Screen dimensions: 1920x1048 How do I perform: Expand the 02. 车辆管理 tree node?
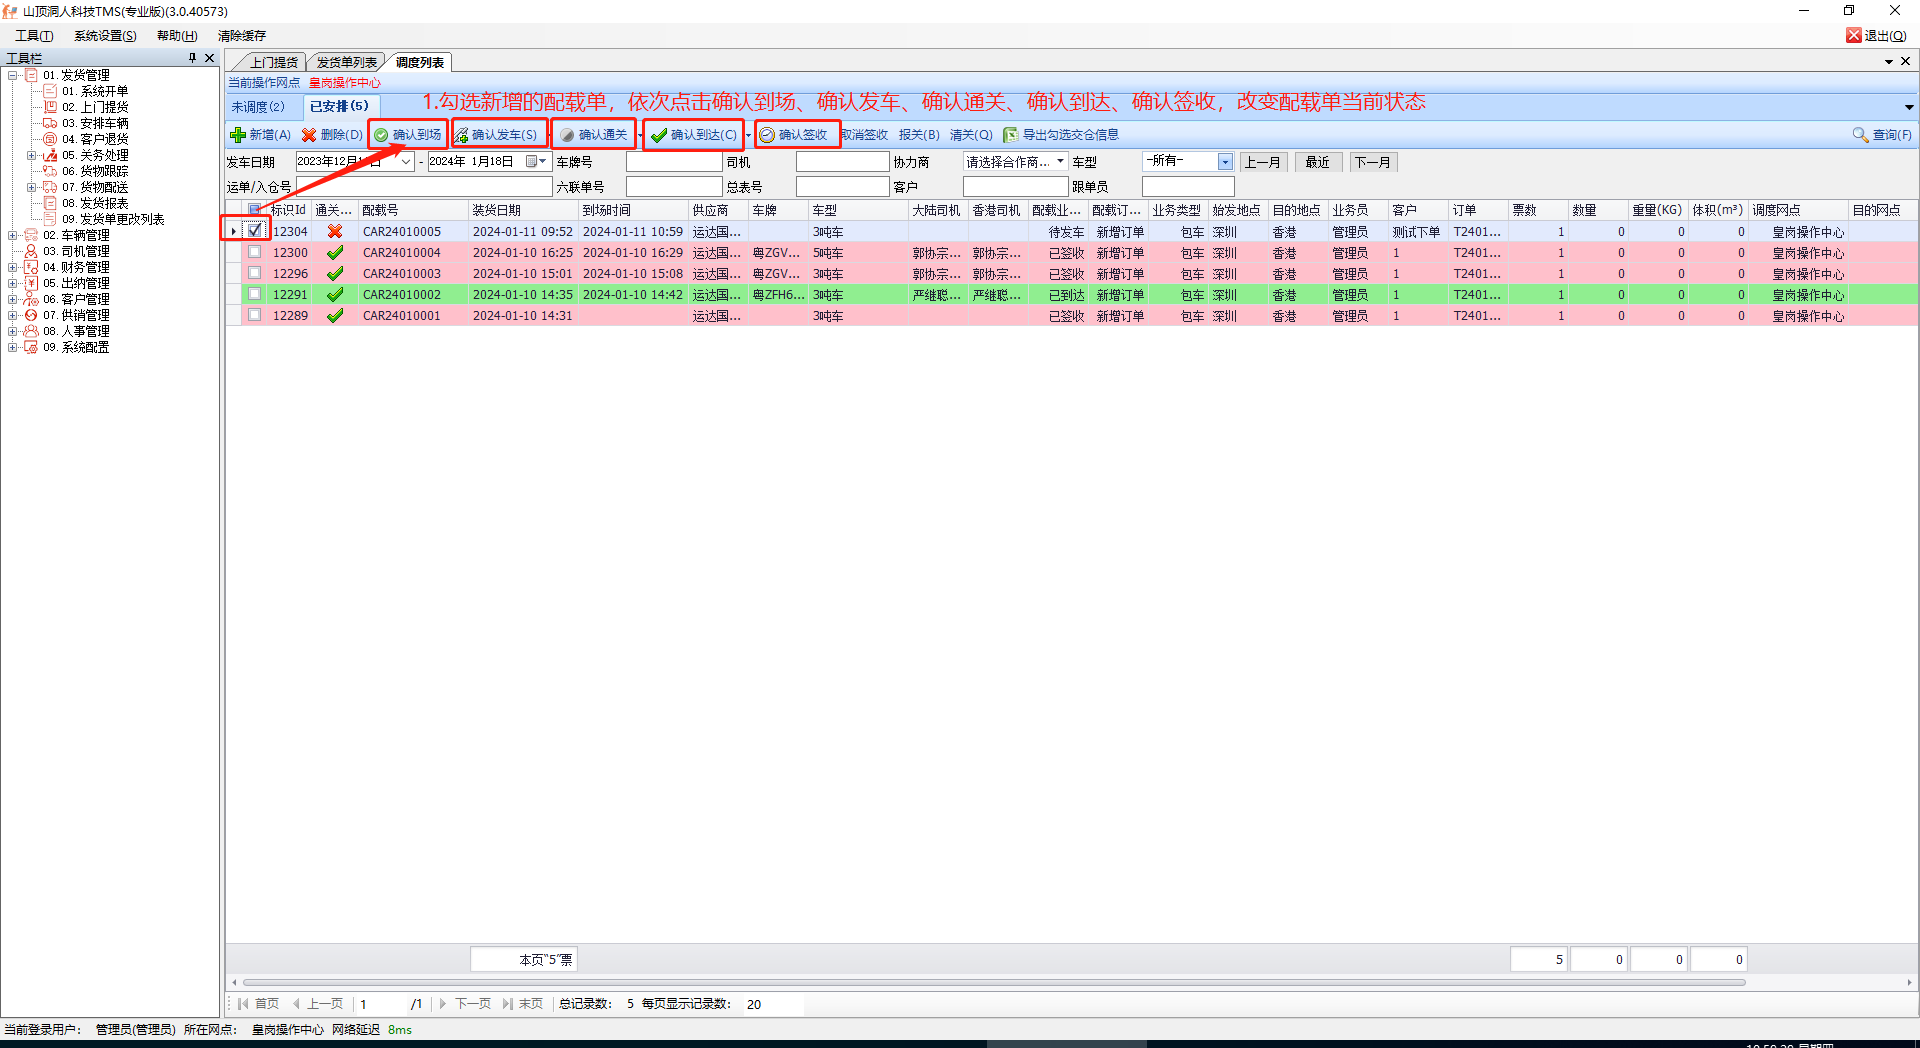tap(13, 236)
